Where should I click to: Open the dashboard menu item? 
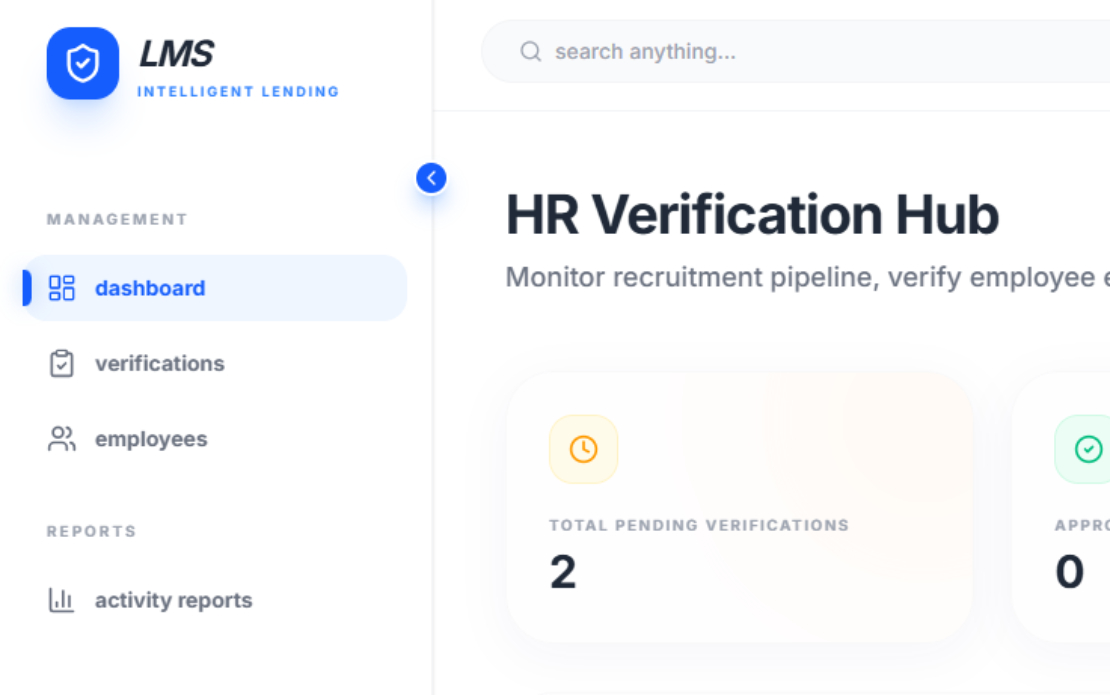[x=215, y=288]
